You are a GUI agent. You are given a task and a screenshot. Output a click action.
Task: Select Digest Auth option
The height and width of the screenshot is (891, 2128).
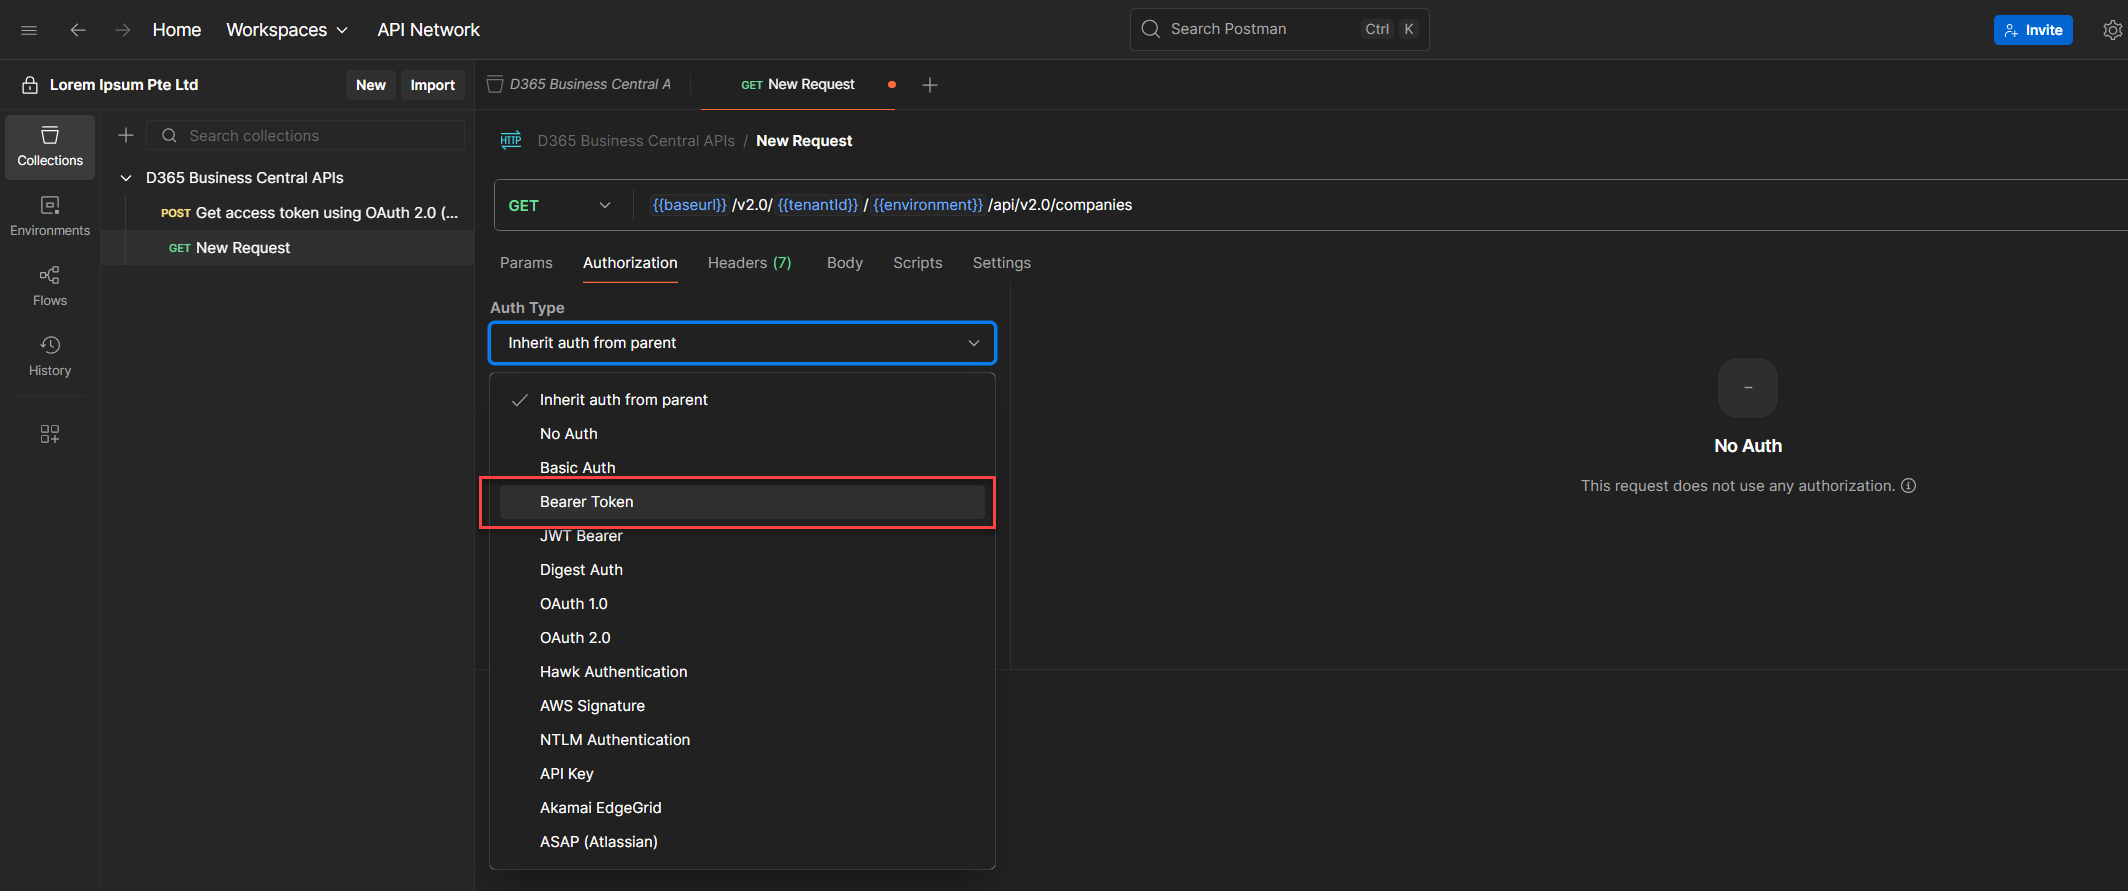(742, 570)
